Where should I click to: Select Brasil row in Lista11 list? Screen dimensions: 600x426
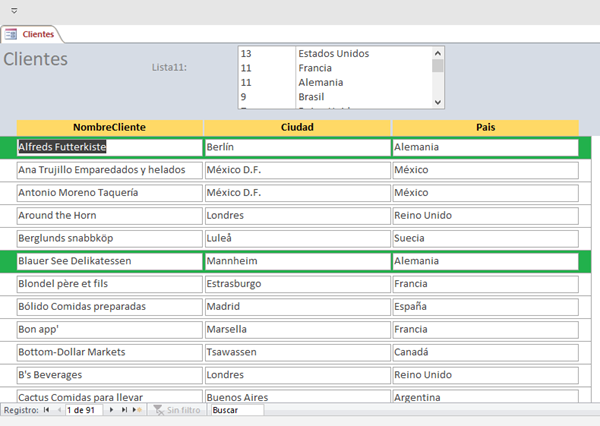coord(335,97)
